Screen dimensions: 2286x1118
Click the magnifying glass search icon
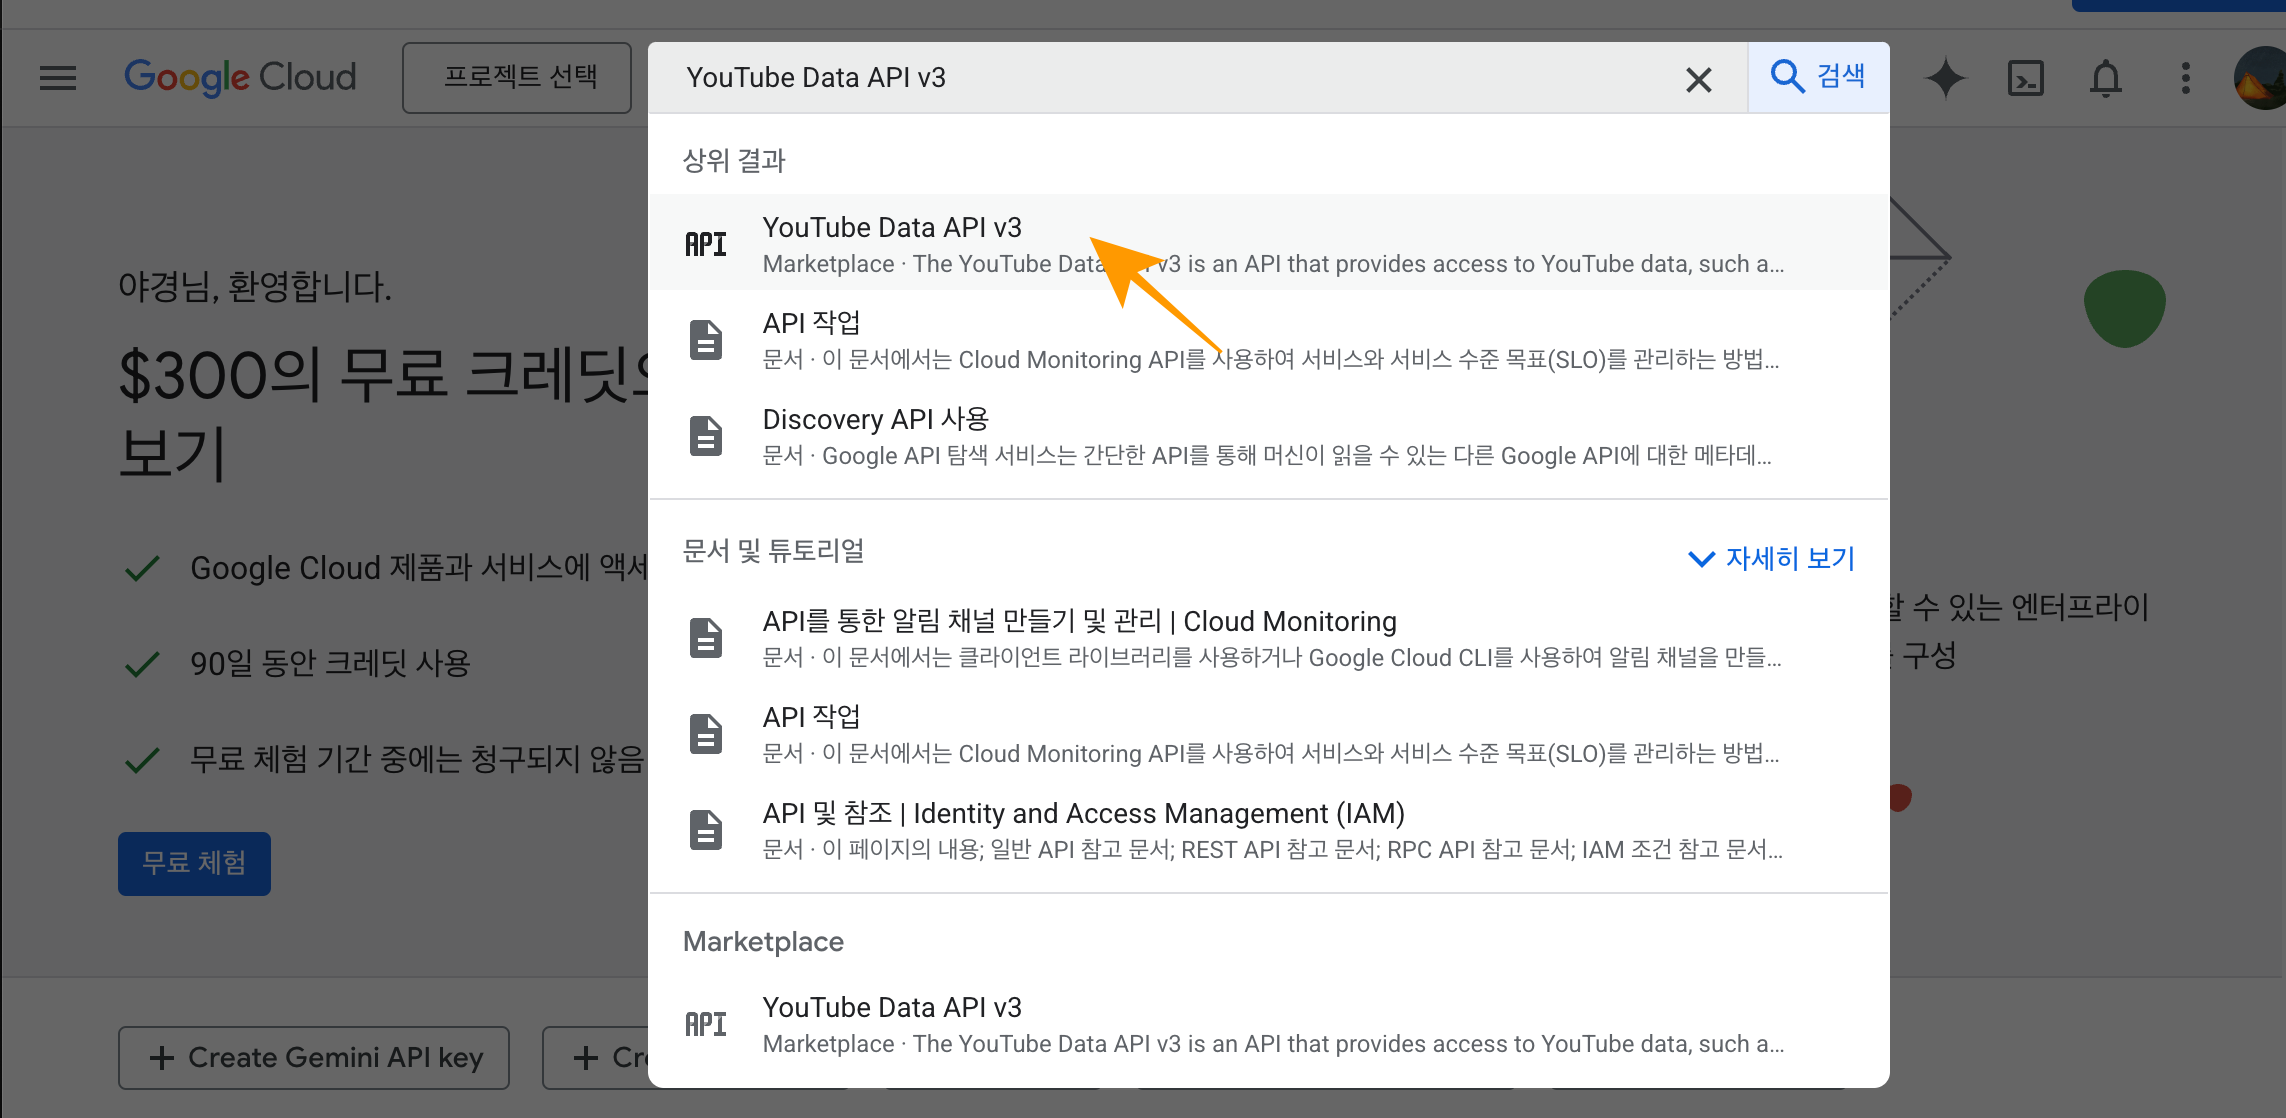coord(1787,77)
